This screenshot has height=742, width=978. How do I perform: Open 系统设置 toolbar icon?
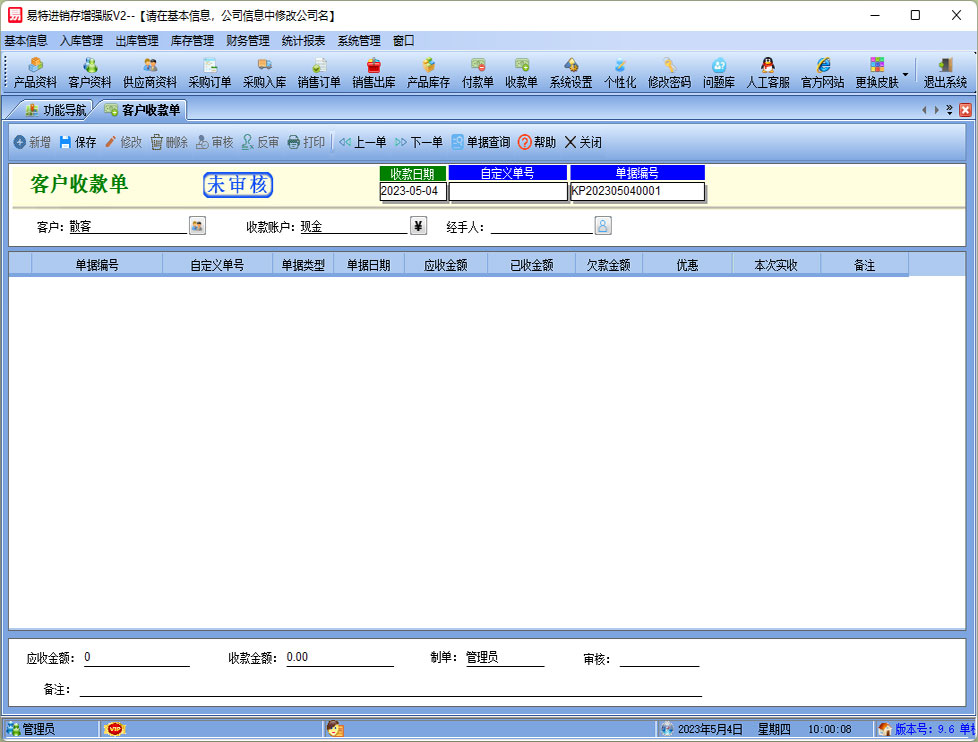[x=571, y=73]
